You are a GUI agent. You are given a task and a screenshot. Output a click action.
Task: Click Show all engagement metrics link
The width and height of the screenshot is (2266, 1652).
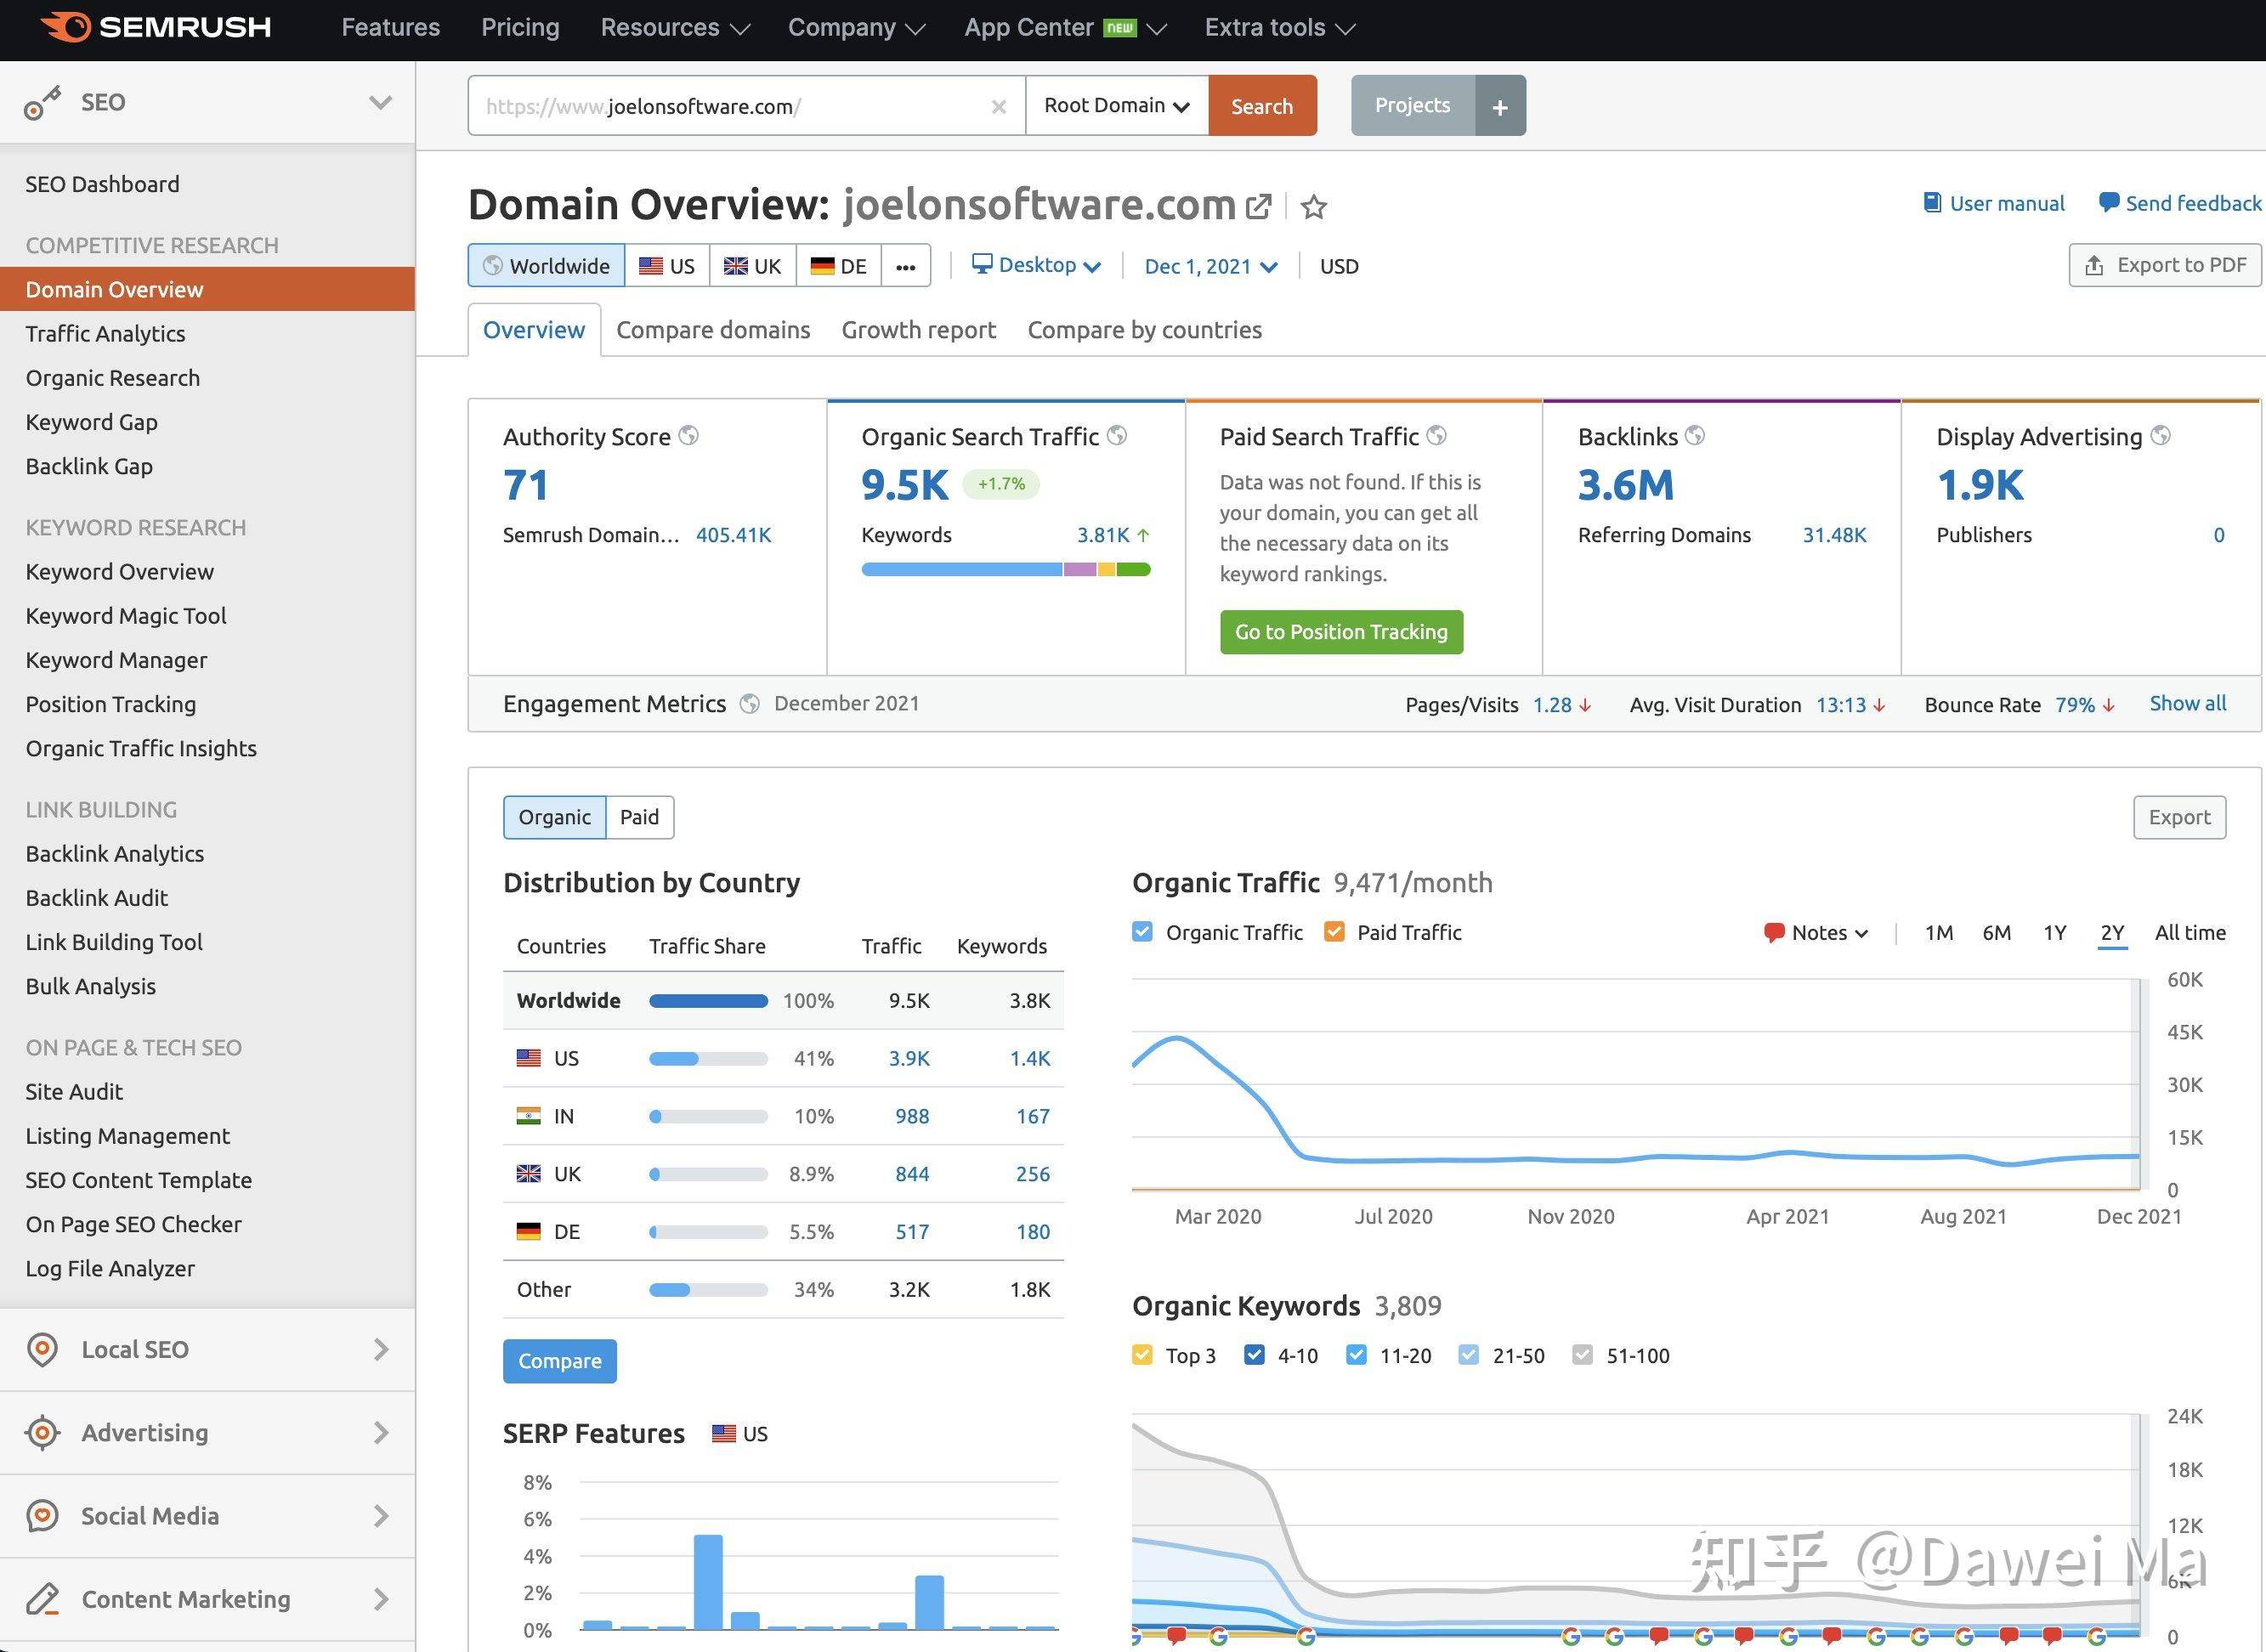2188,704
